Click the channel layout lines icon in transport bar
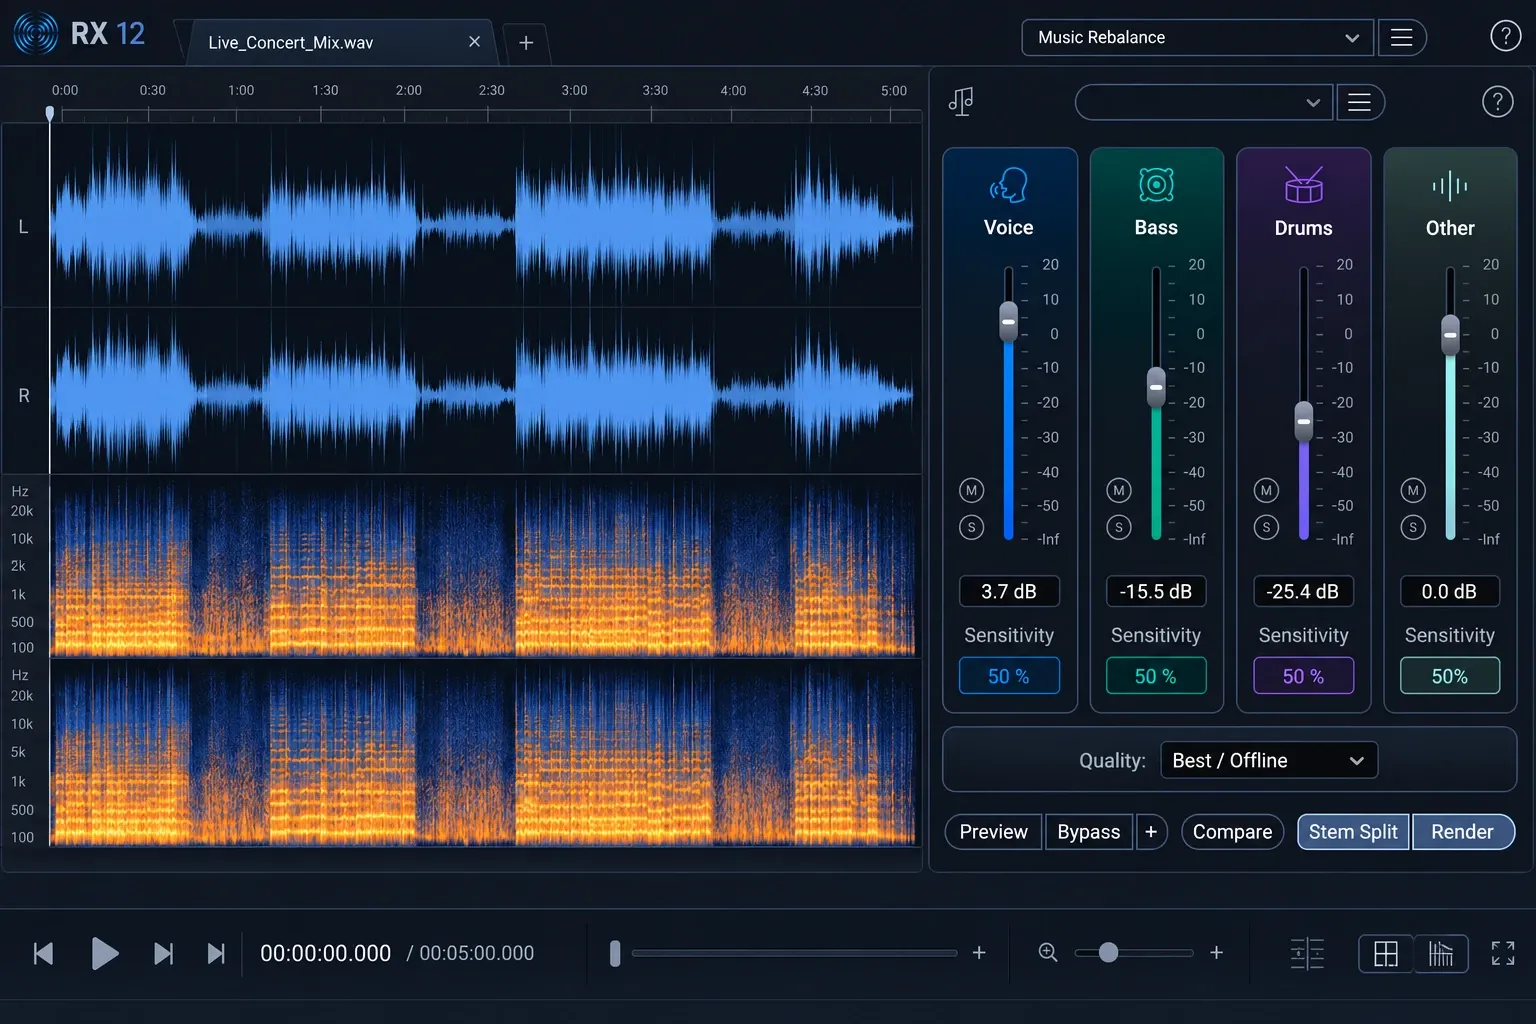The width and height of the screenshot is (1536, 1024). pyautogui.click(x=1307, y=954)
